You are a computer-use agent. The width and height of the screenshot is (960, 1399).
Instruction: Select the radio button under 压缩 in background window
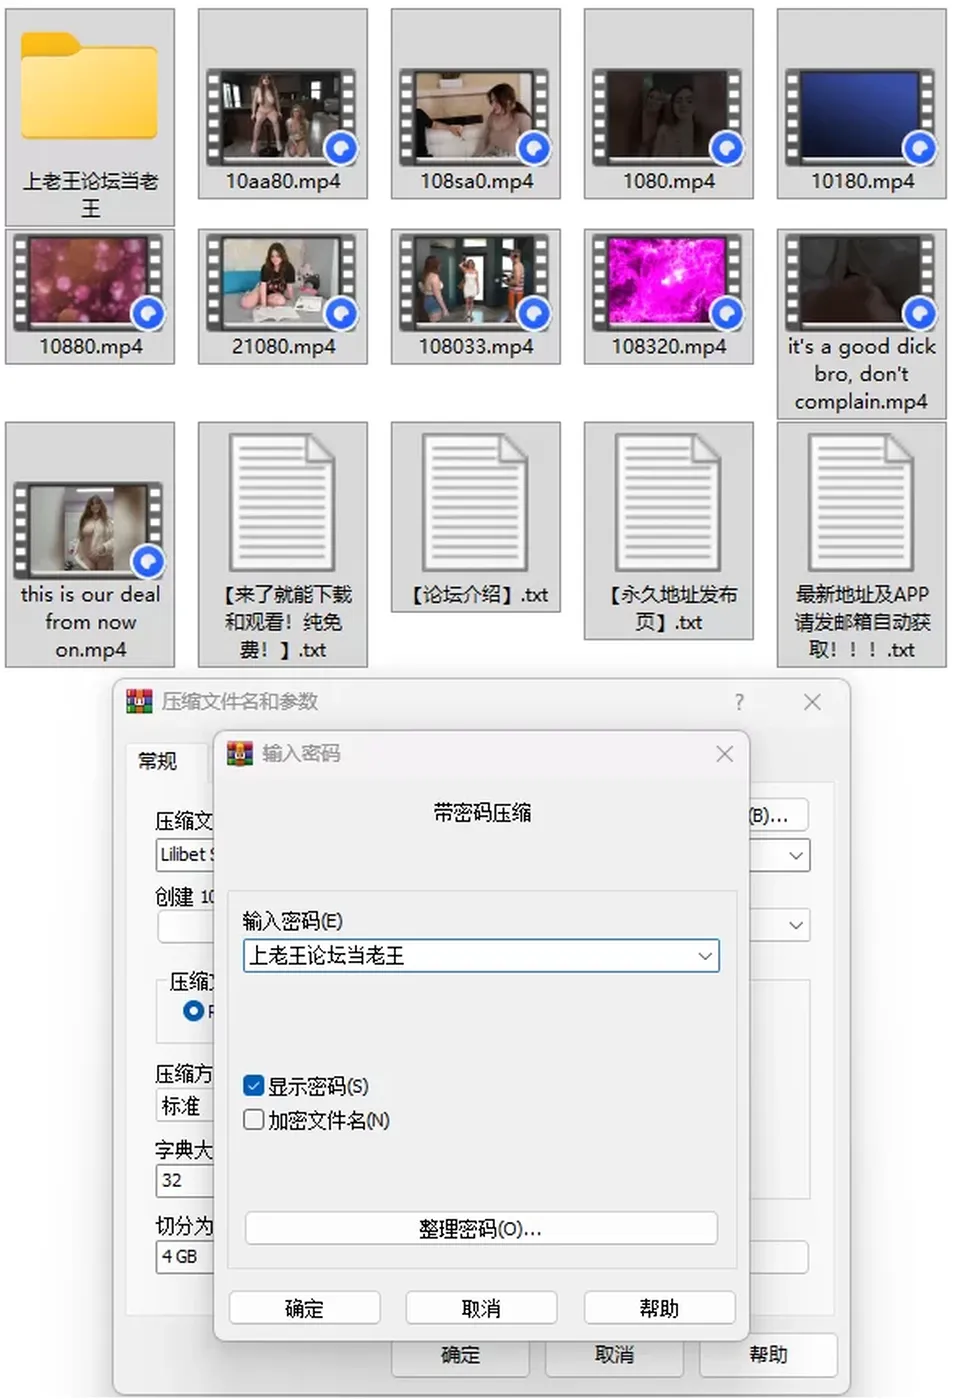click(194, 1011)
